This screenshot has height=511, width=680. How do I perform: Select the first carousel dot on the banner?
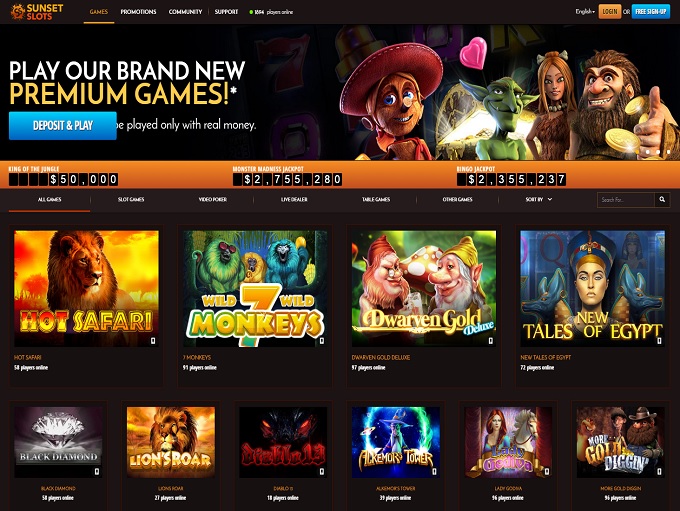coord(647,152)
